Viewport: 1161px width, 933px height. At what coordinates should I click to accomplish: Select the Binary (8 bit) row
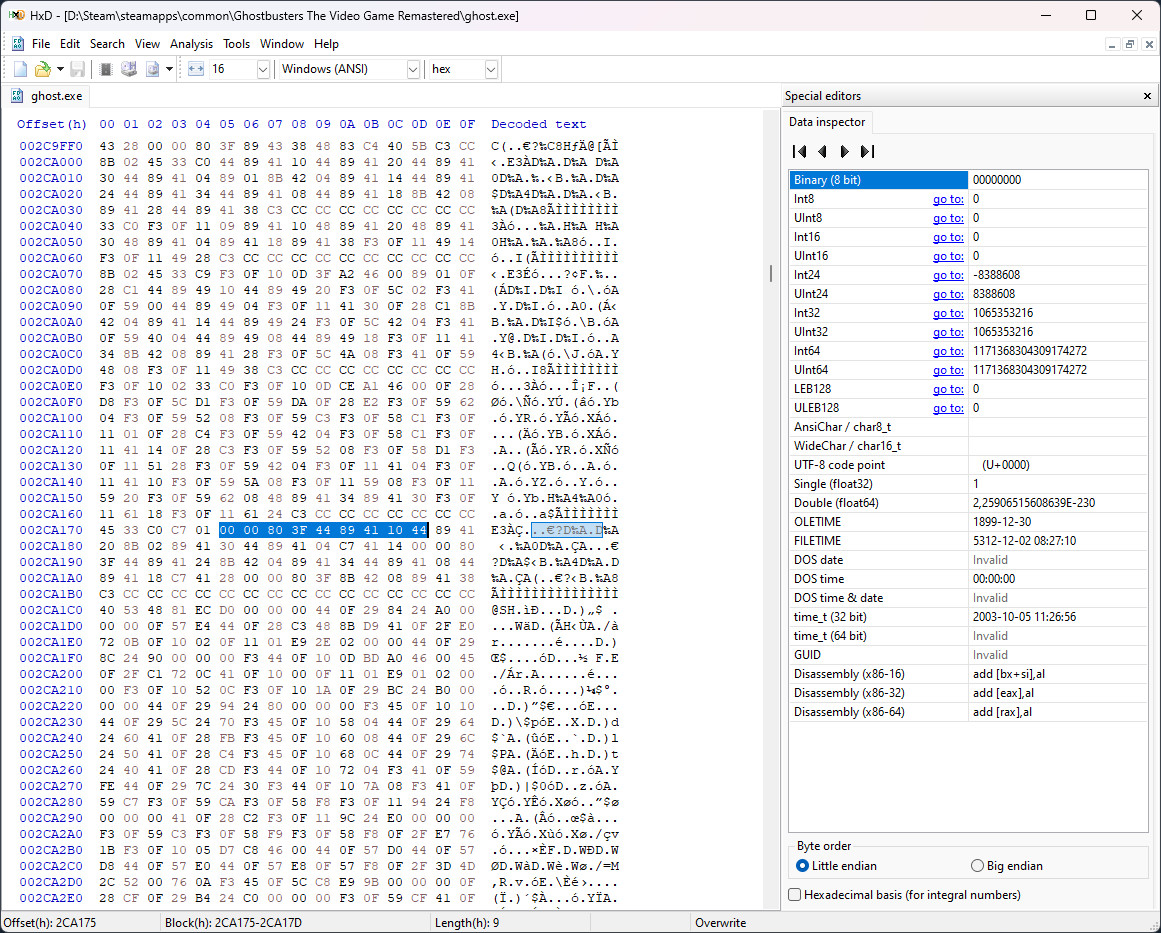968,180
